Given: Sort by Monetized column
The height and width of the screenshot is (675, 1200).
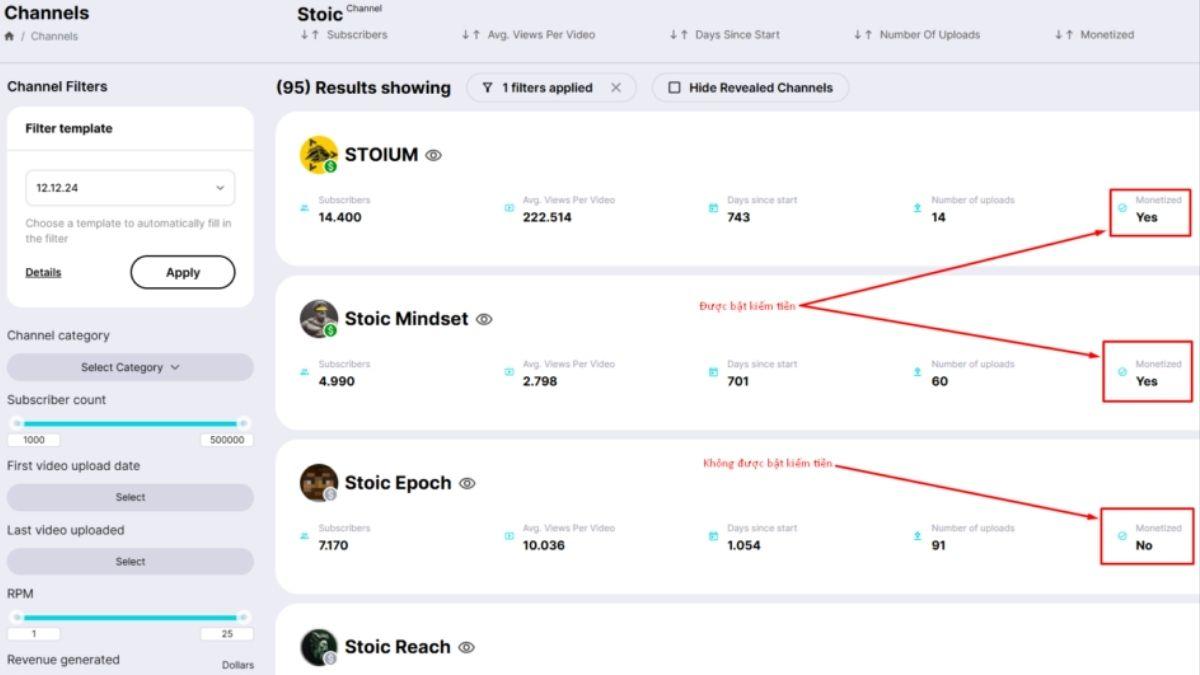Looking at the screenshot, I should click(x=1094, y=34).
